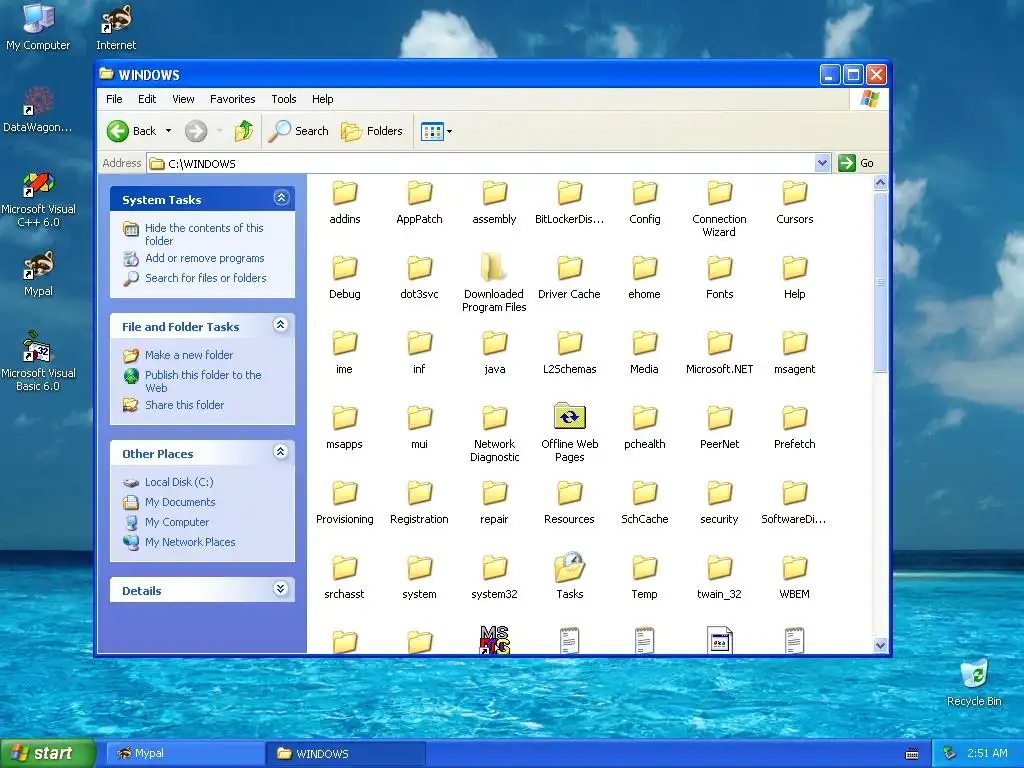The height and width of the screenshot is (768, 1024).
Task: Go to Local Disk (C:)
Action: (x=179, y=483)
